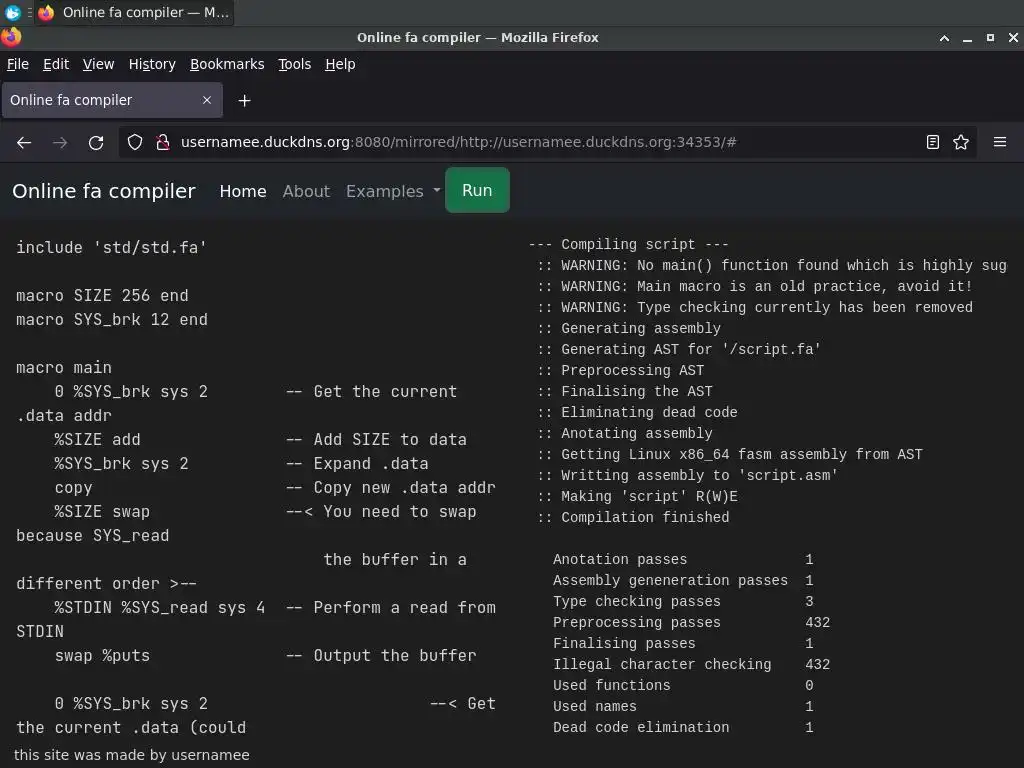The image size is (1024, 768).
Task: Go to the Home page link
Action: point(243,191)
